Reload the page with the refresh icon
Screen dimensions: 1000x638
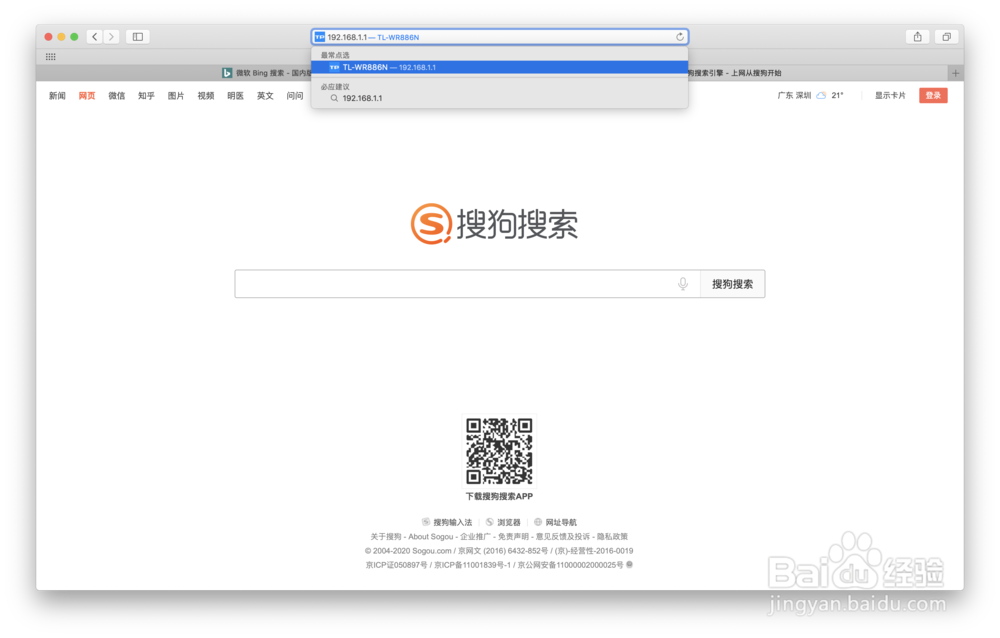pos(680,37)
